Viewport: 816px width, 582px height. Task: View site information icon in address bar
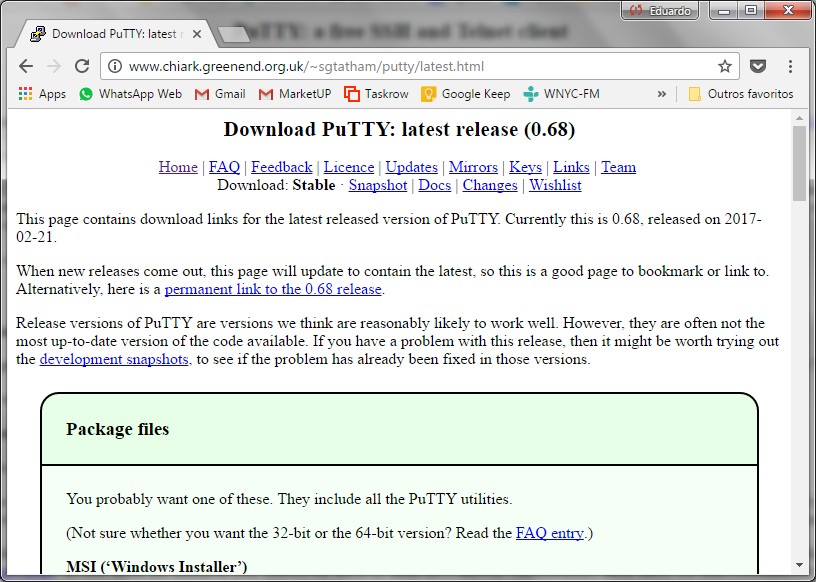(x=115, y=66)
